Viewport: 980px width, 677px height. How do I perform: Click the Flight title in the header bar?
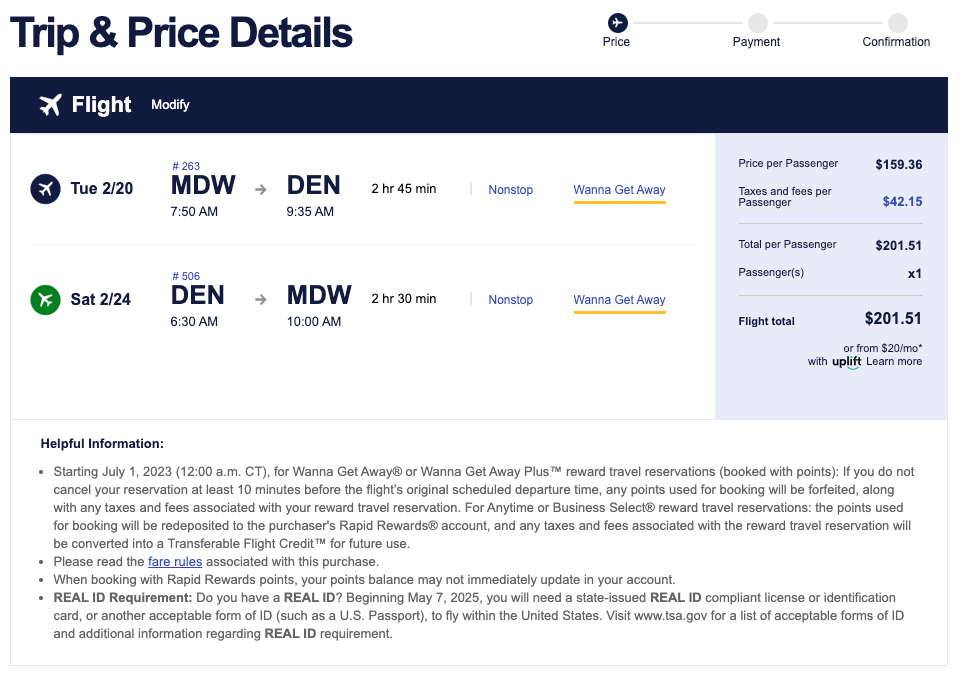point(101,104)
